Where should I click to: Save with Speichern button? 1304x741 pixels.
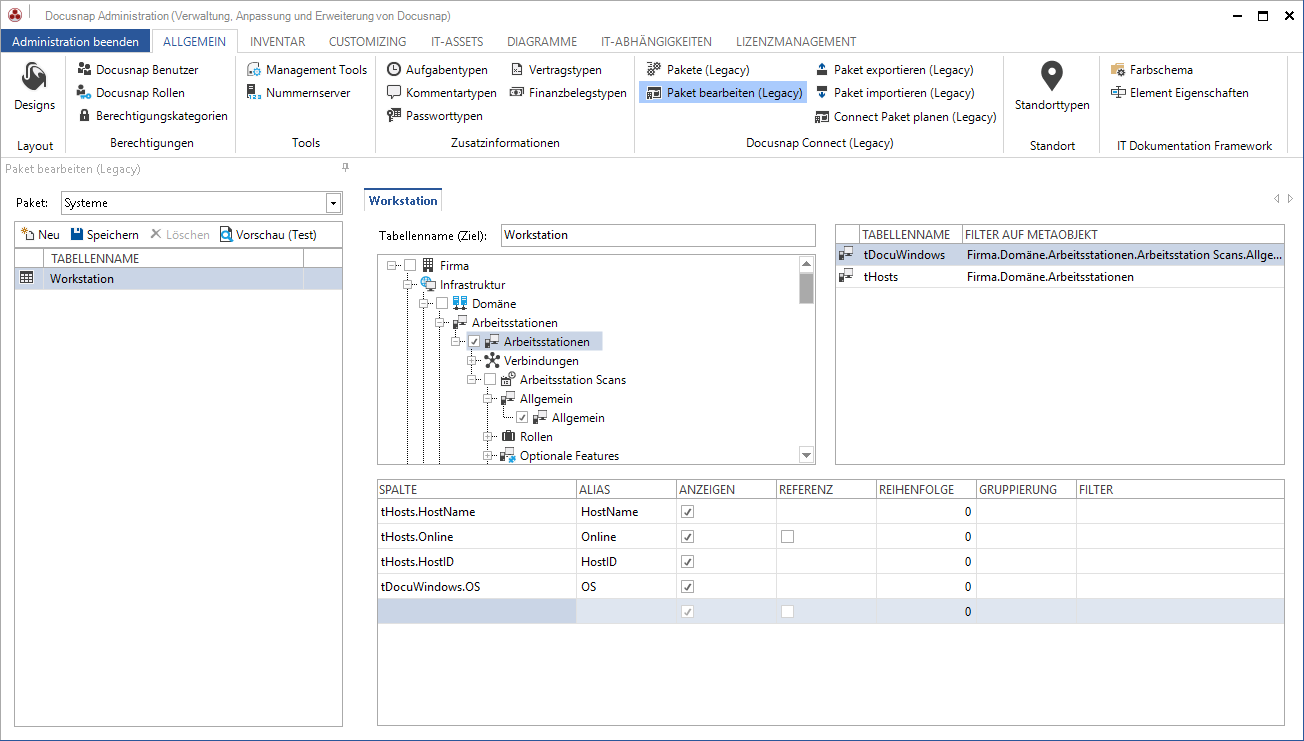pyautogui.click(x=105, y=235)
